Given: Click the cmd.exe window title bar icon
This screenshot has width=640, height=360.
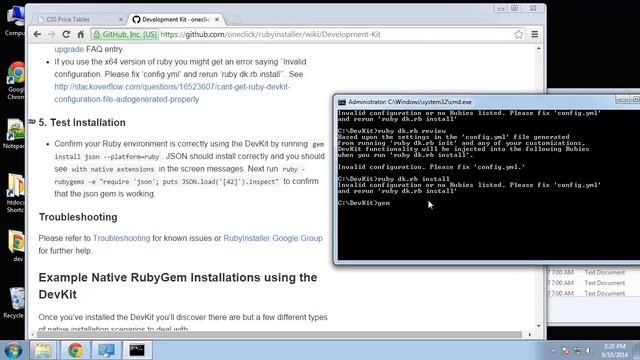Looking at the screenshot, I should pos(342,102).
